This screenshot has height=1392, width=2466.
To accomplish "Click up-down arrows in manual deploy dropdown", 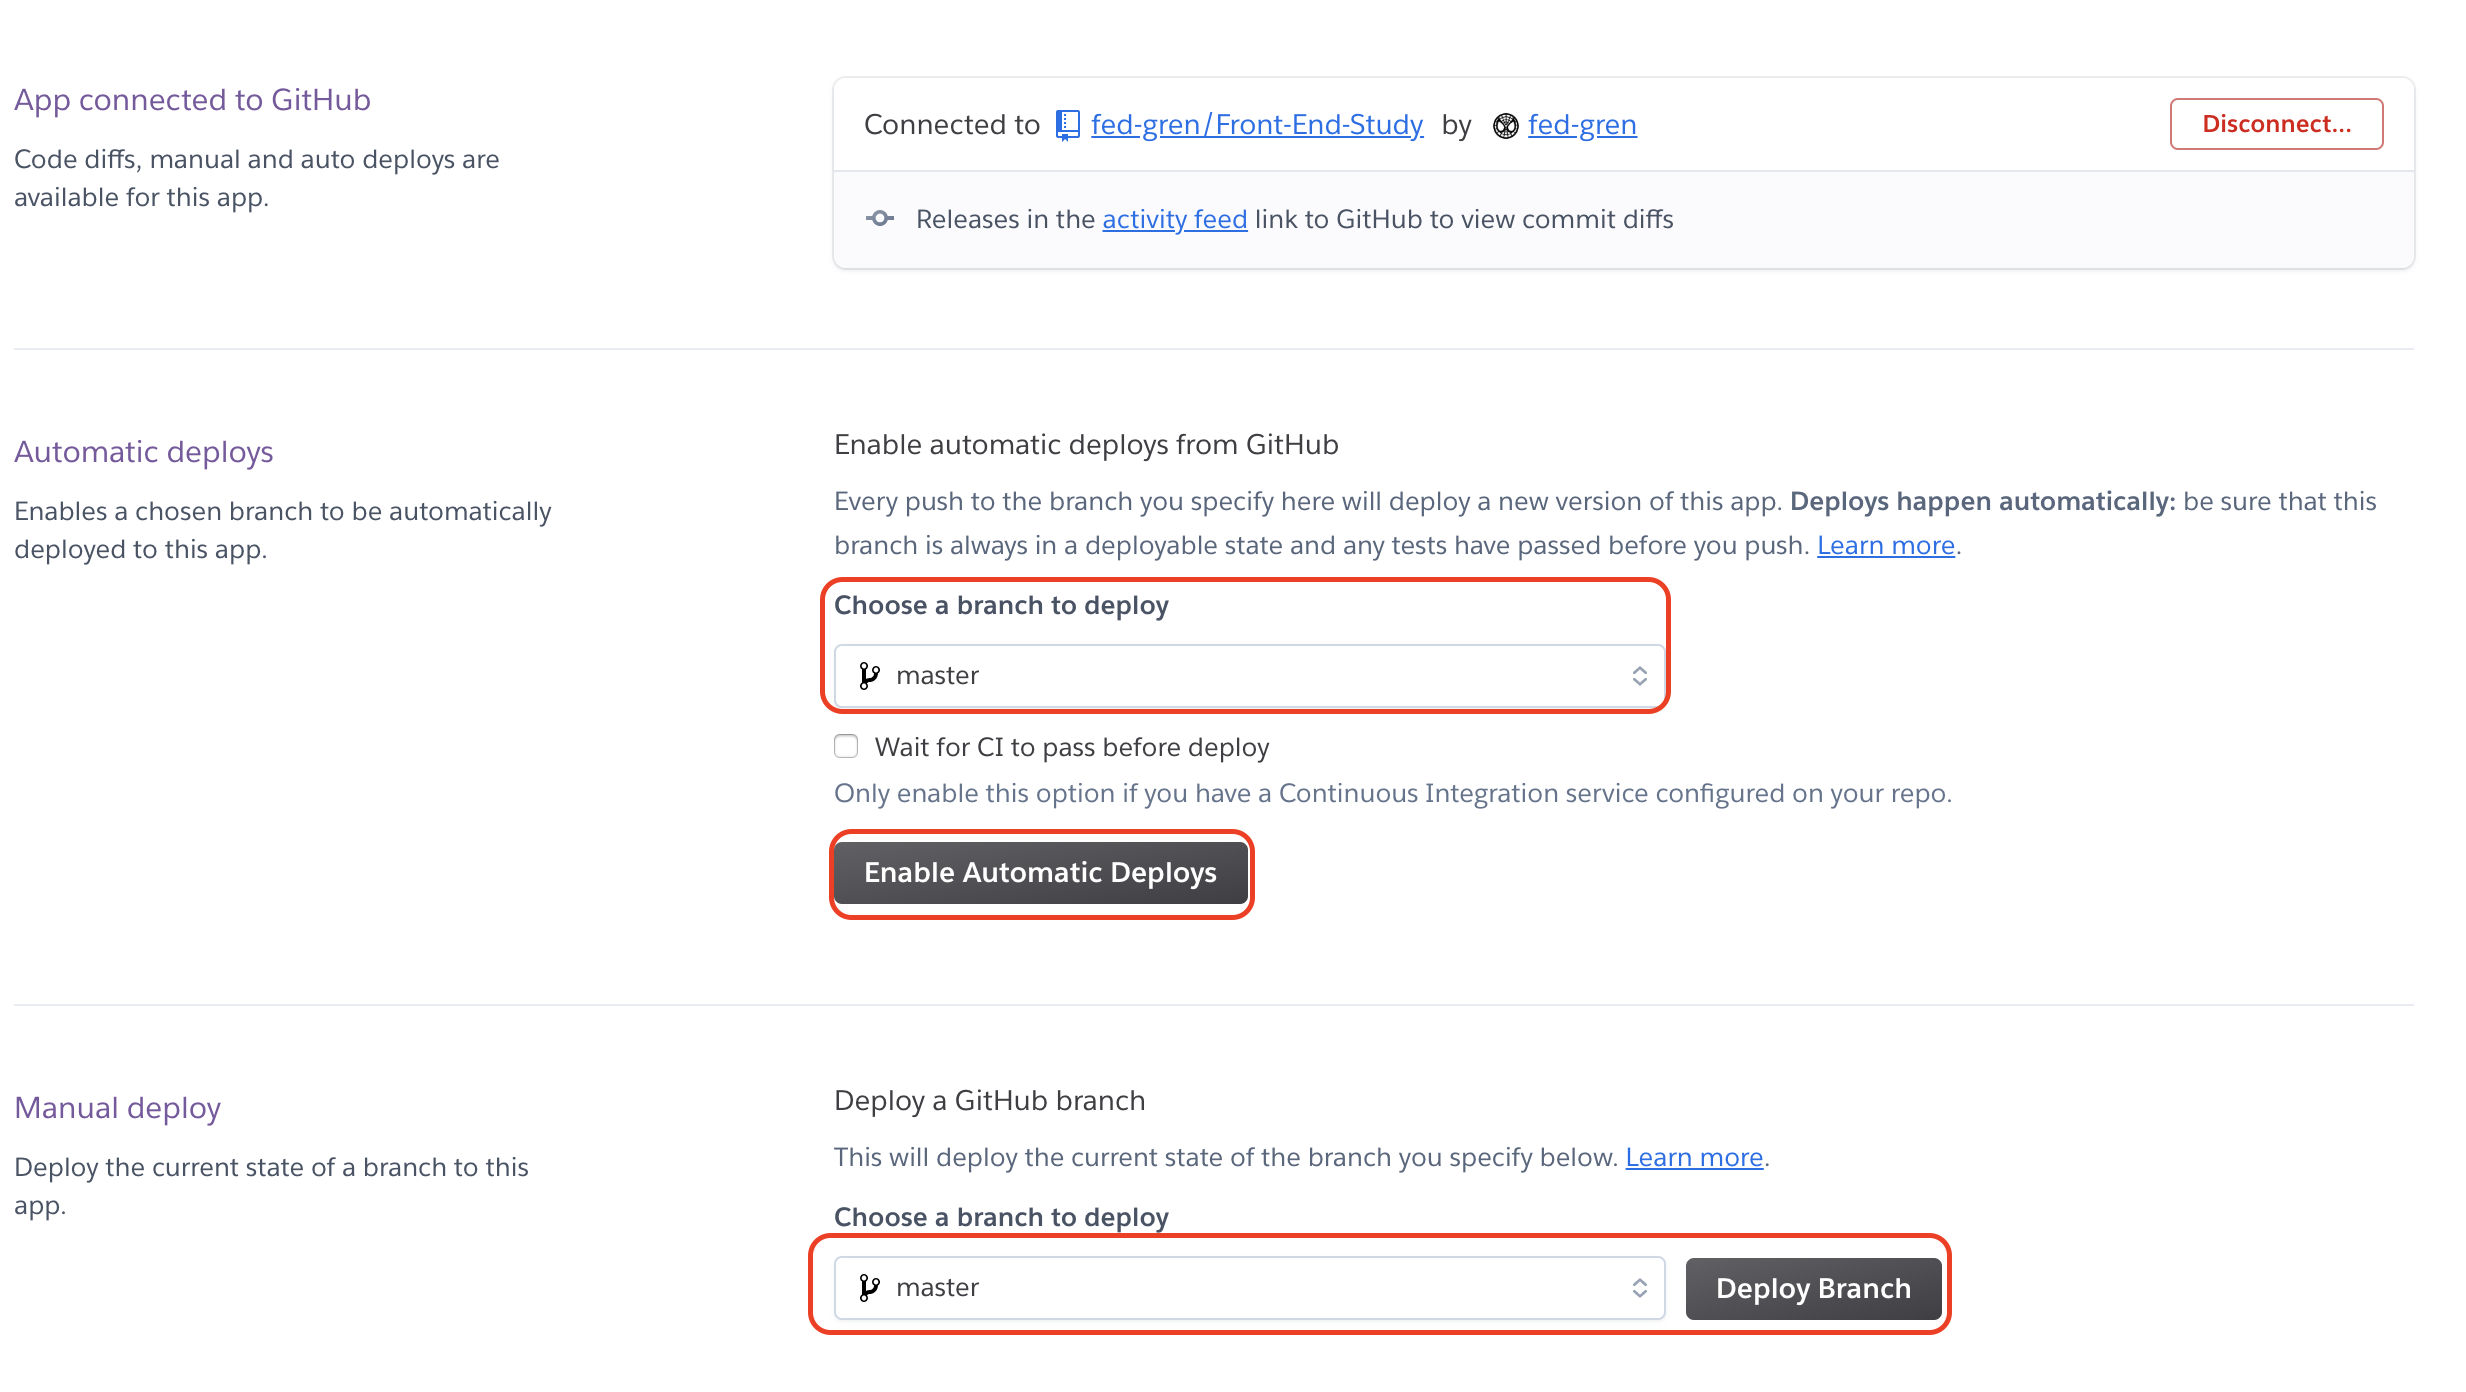I will (1639, 1288).
